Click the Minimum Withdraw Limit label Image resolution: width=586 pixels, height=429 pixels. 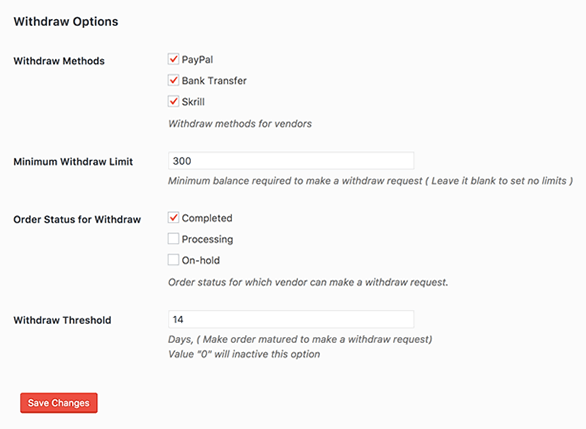(73, 162)
